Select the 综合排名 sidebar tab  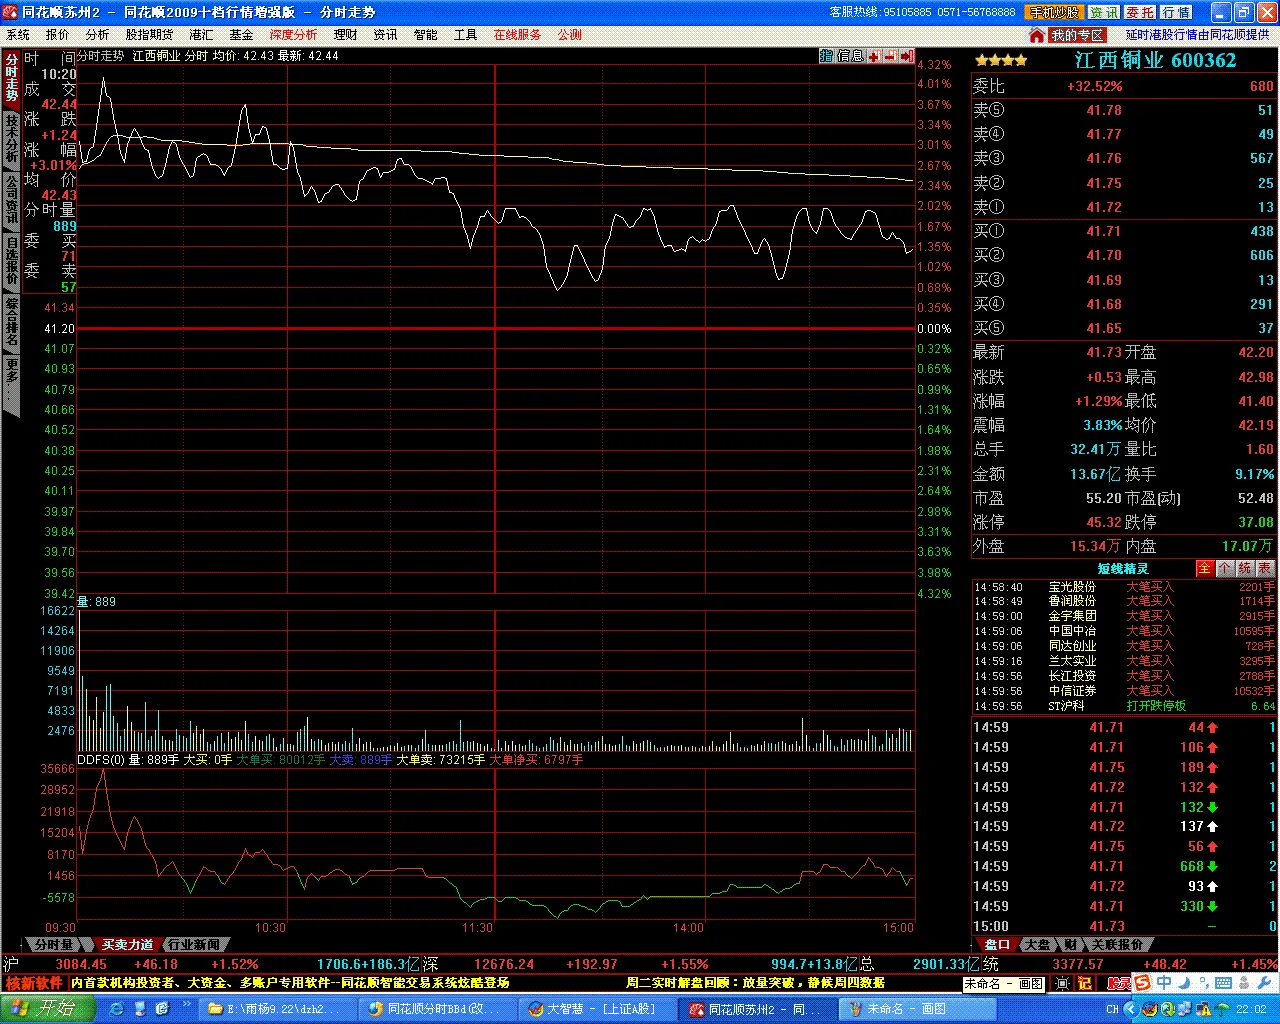tap(11, 321)
